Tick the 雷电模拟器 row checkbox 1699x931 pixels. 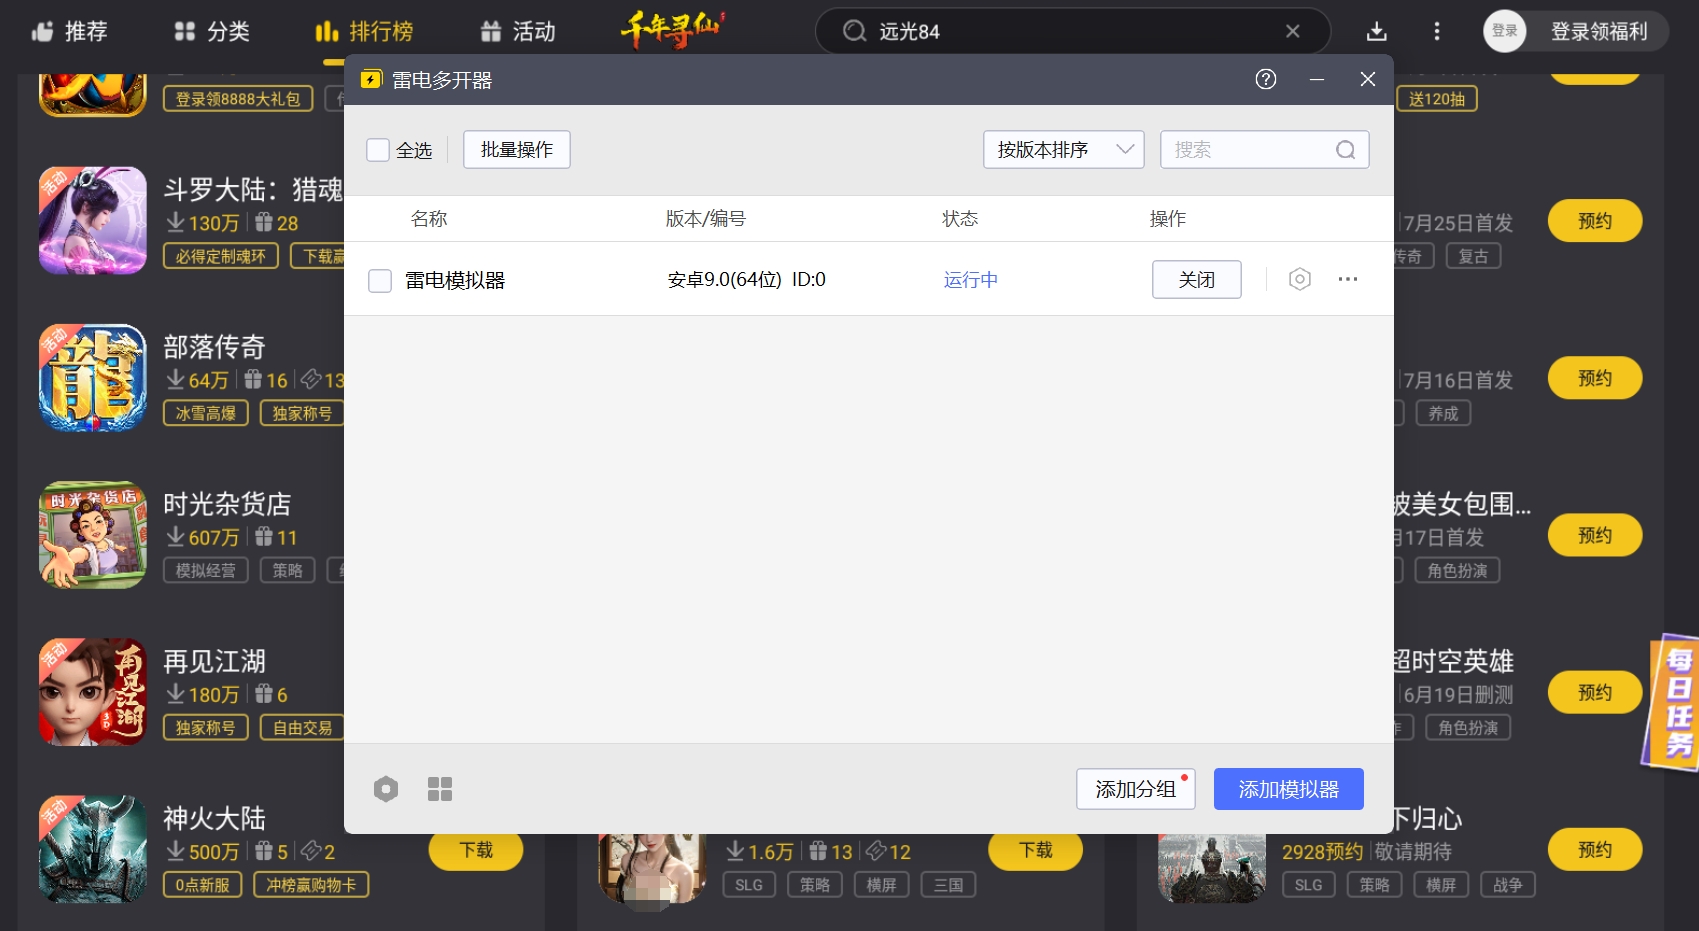[x=380, y=281]
